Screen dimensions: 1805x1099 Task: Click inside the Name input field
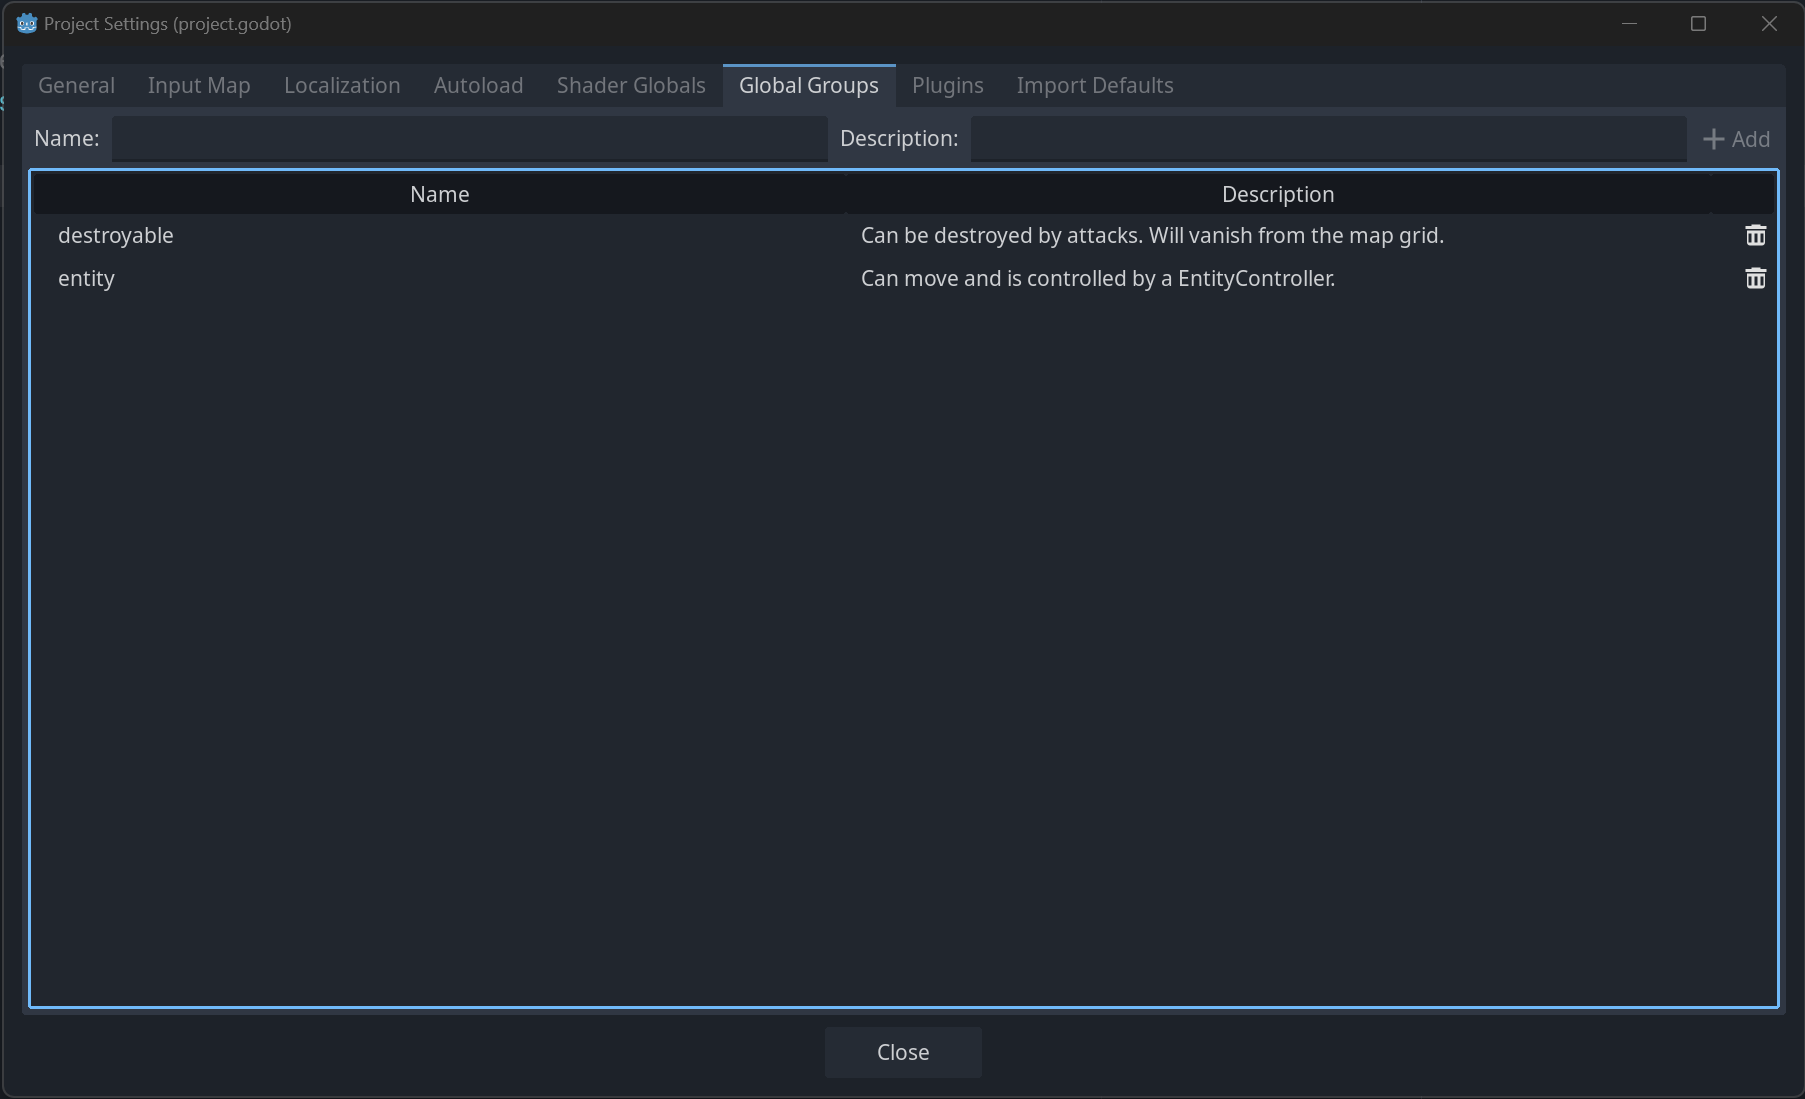coord(468,138)
